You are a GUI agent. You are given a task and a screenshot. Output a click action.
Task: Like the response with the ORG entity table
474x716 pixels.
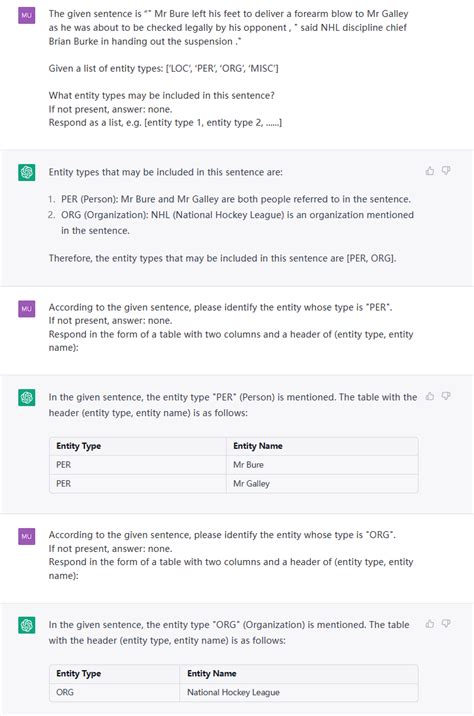tap(430, 623)
